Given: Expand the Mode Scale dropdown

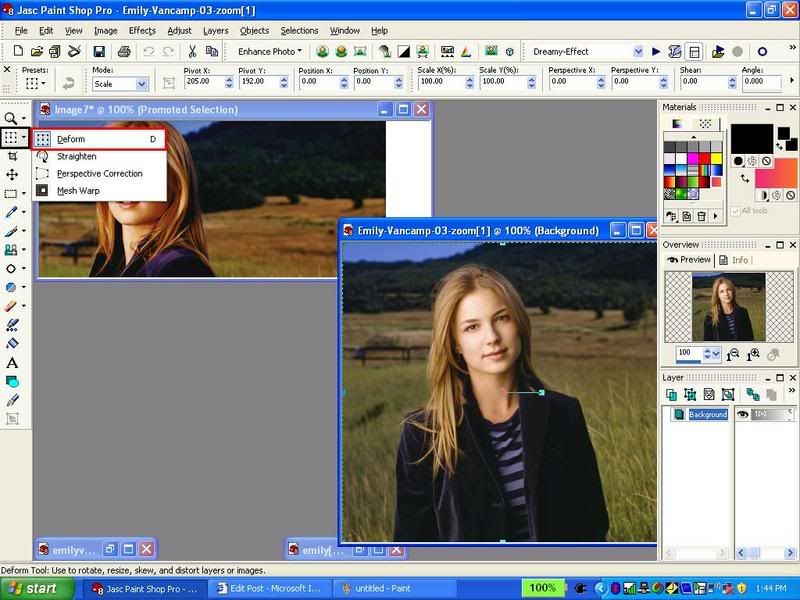Looking at the screenshot, I should coord(141,85).
